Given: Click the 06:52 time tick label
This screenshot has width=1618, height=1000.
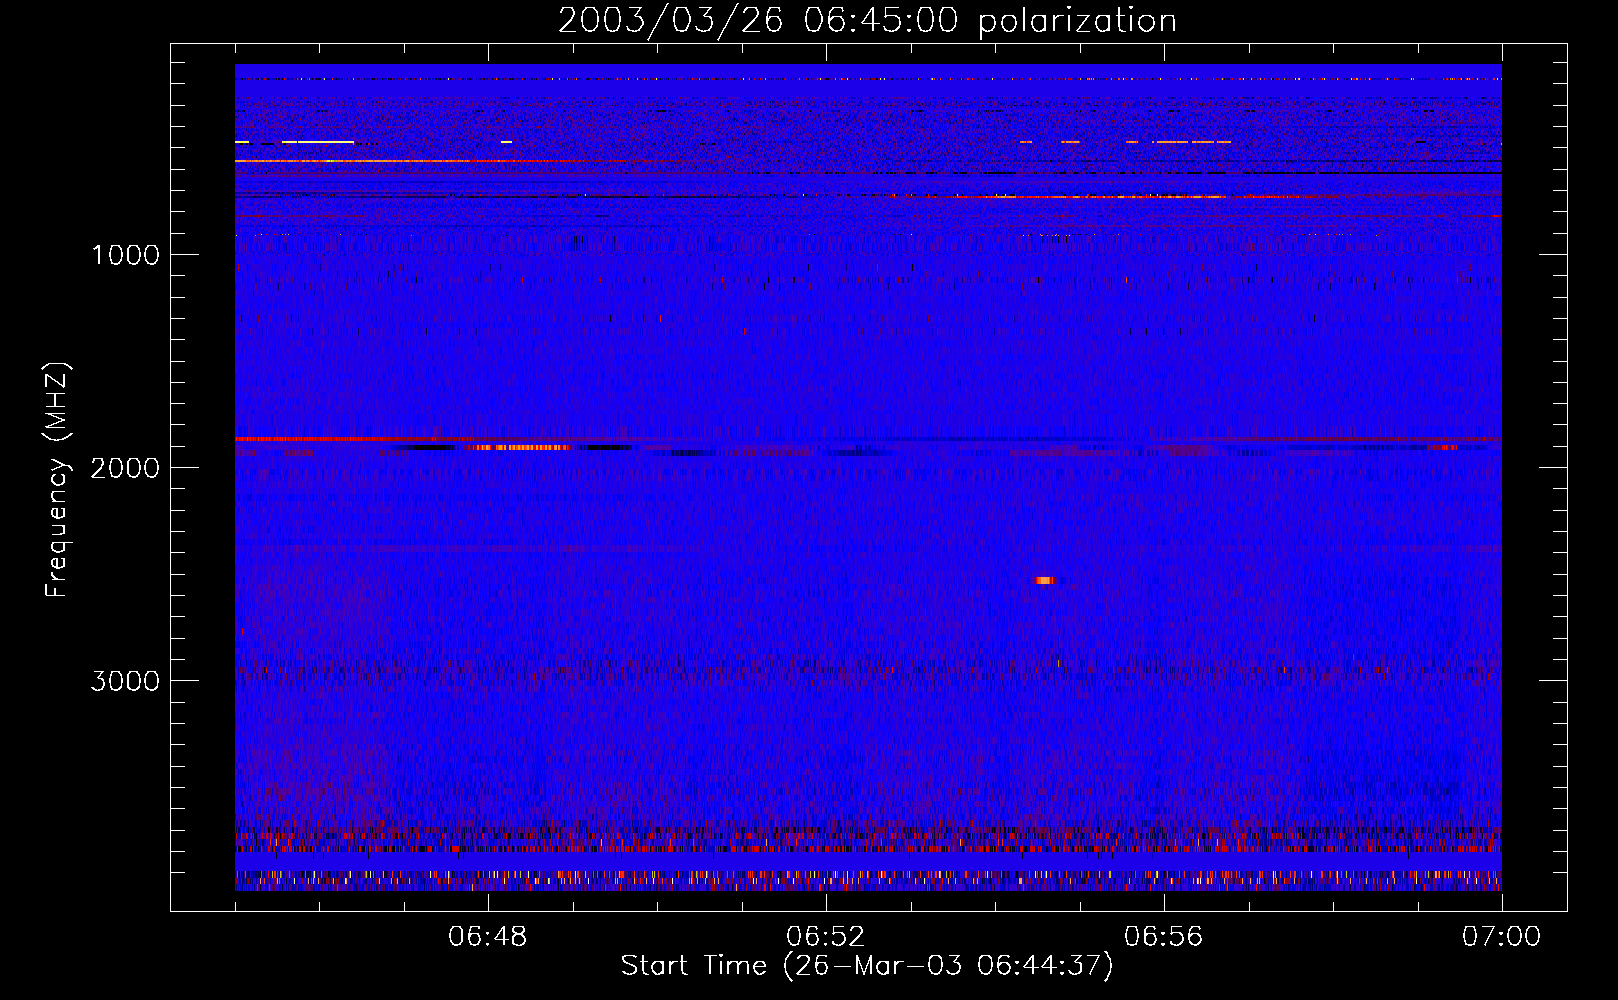Looking at the screenshot, I should 826,937.
